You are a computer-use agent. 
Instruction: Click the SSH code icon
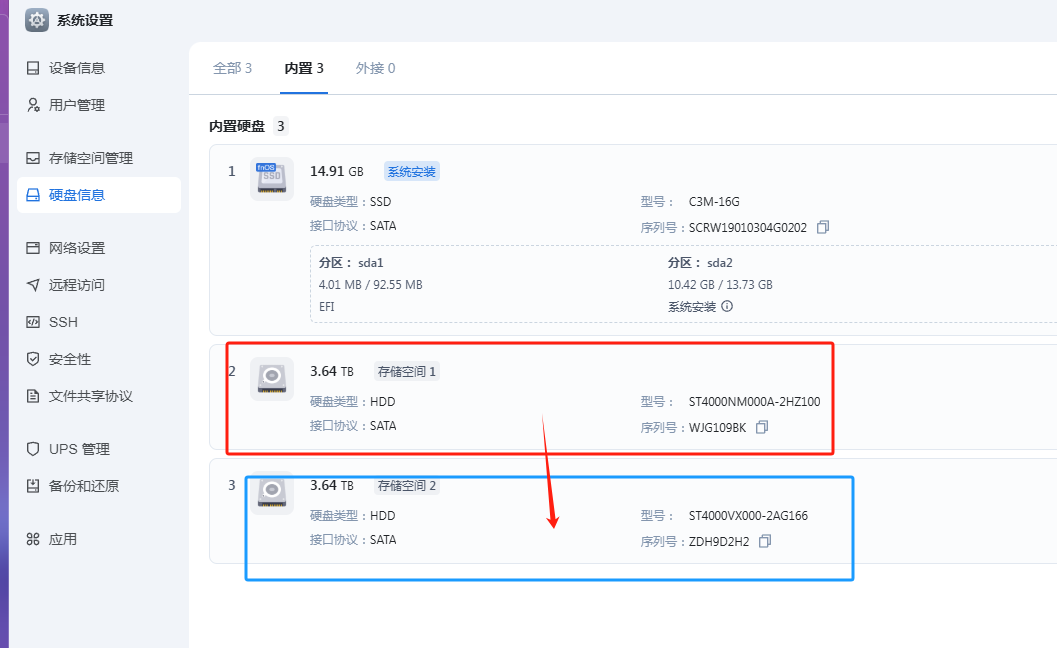click(33, 322)
